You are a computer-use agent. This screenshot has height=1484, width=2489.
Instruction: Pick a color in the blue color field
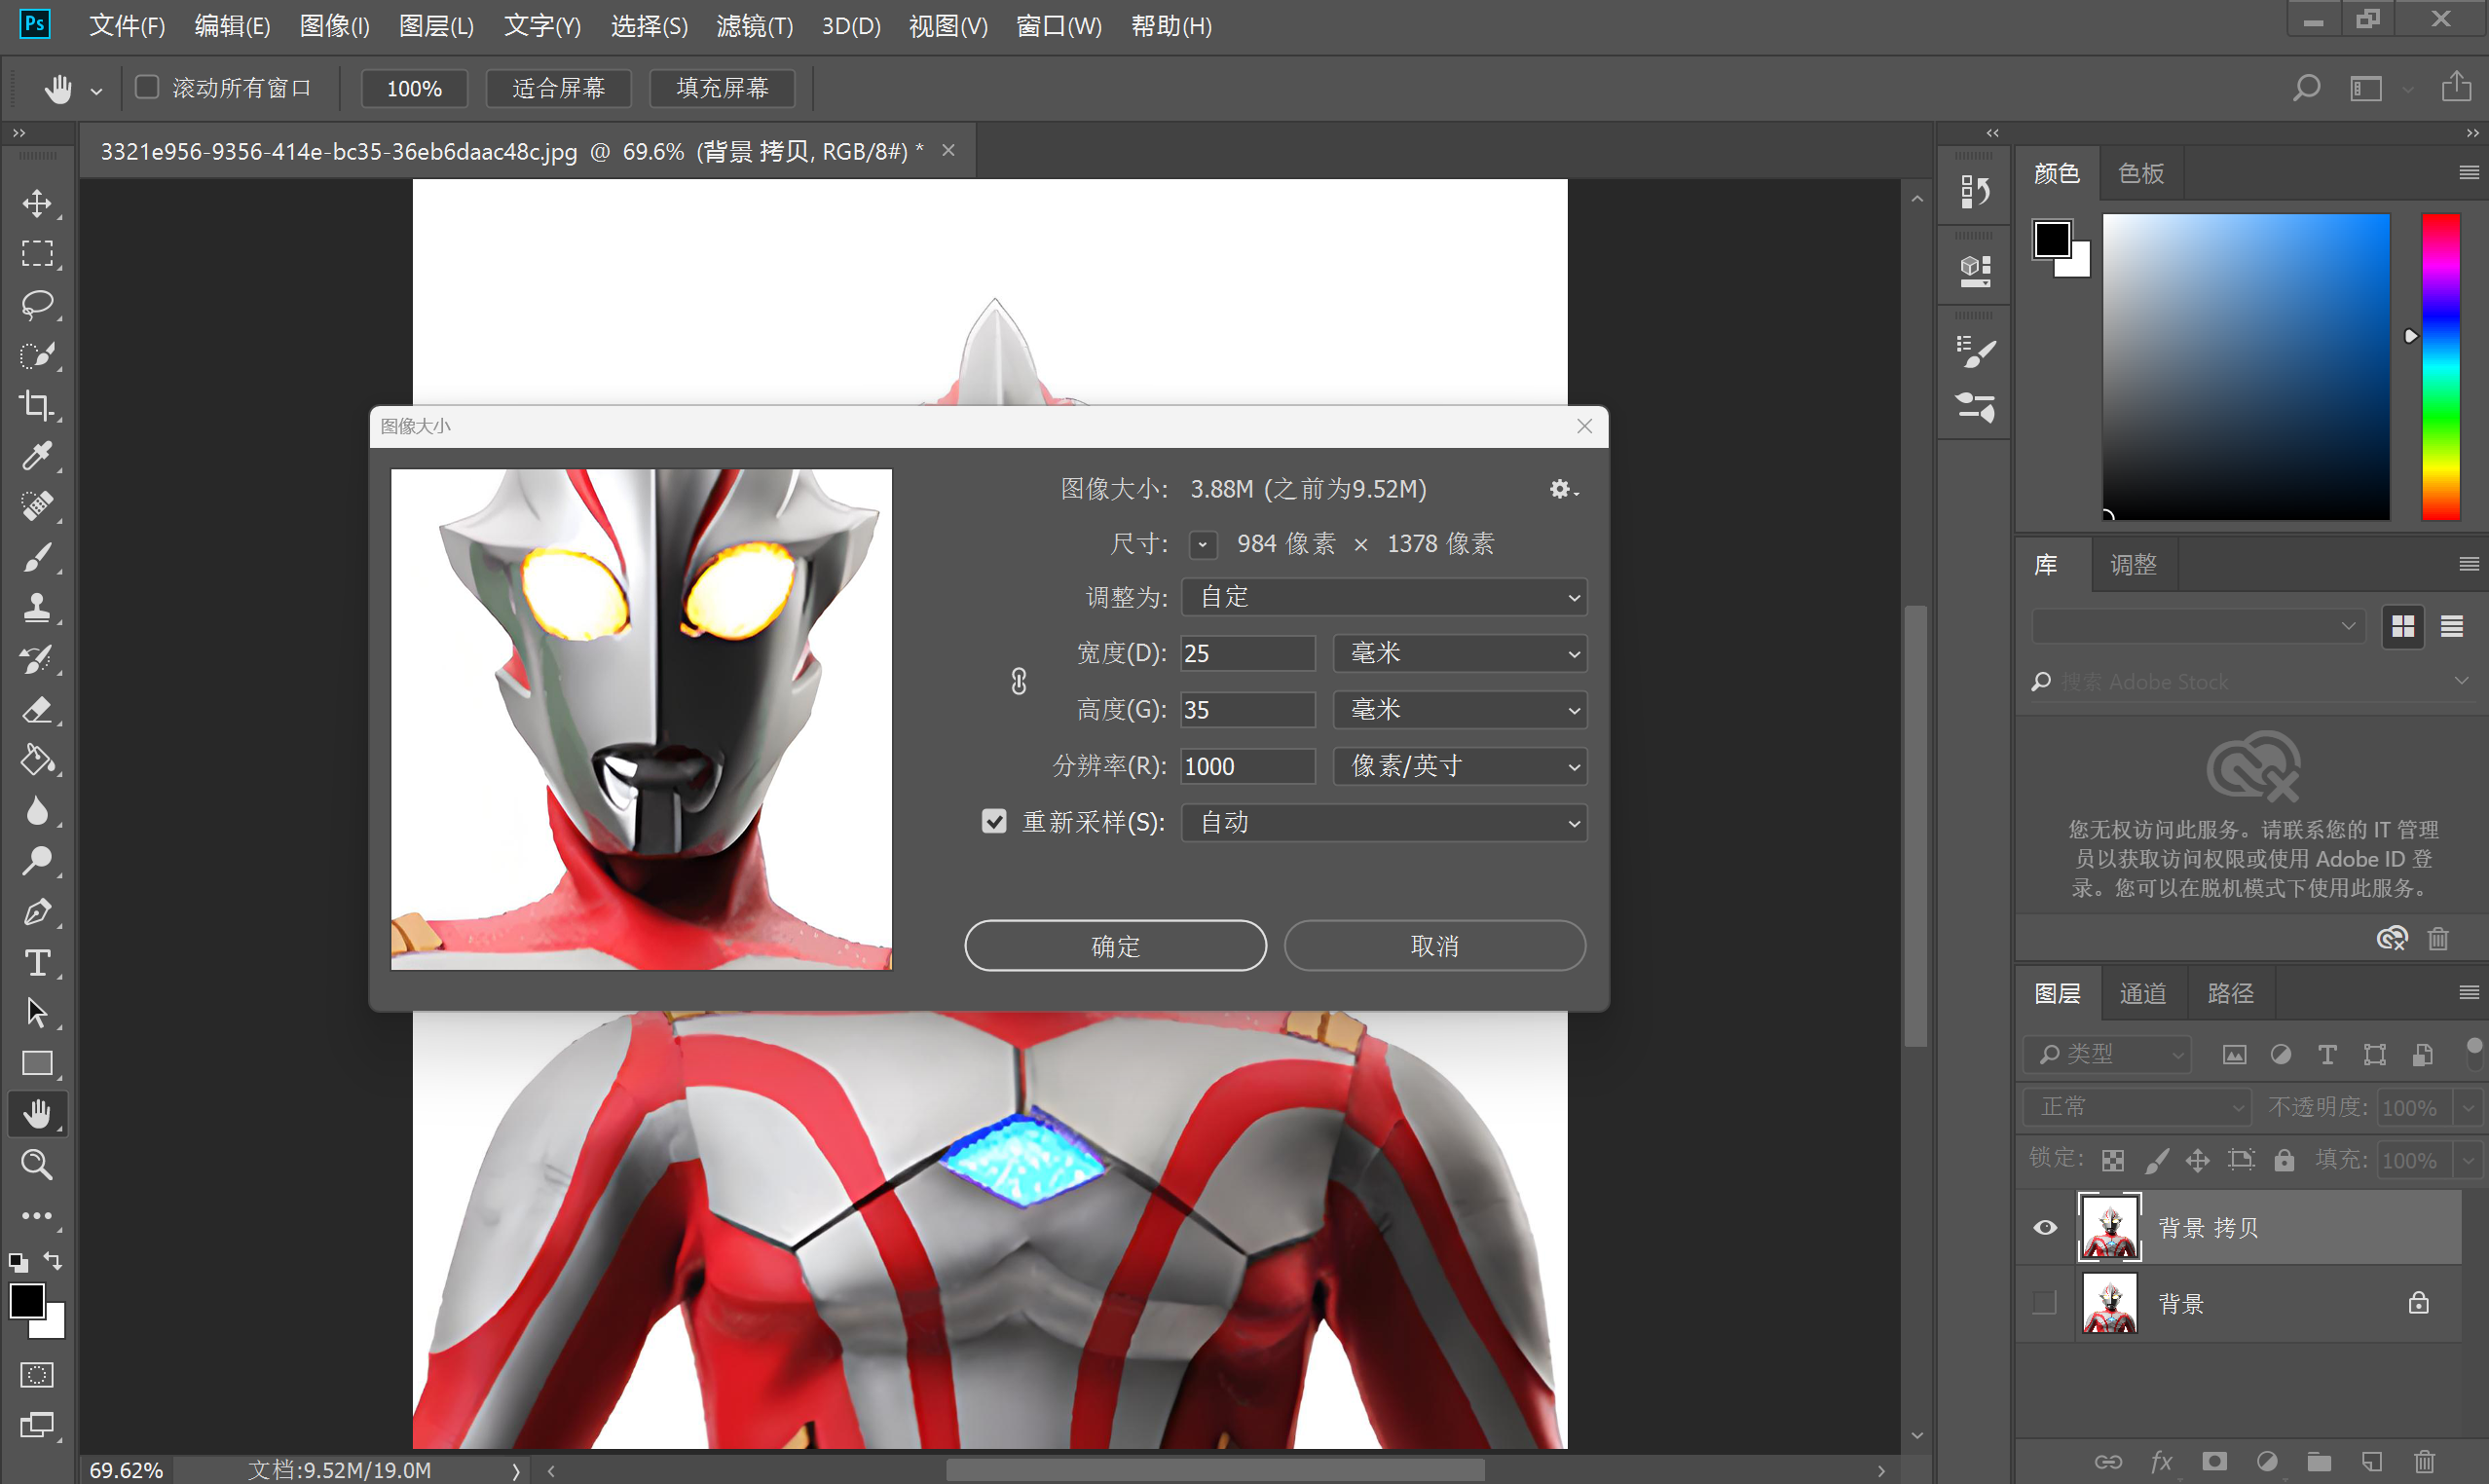2246,366
